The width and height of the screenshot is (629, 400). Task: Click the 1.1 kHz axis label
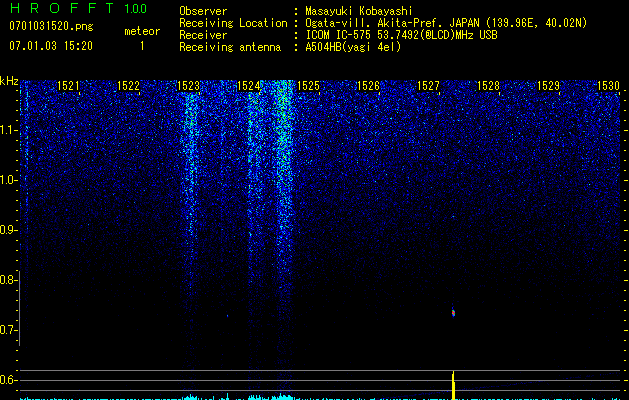click(x=8, y=130)
